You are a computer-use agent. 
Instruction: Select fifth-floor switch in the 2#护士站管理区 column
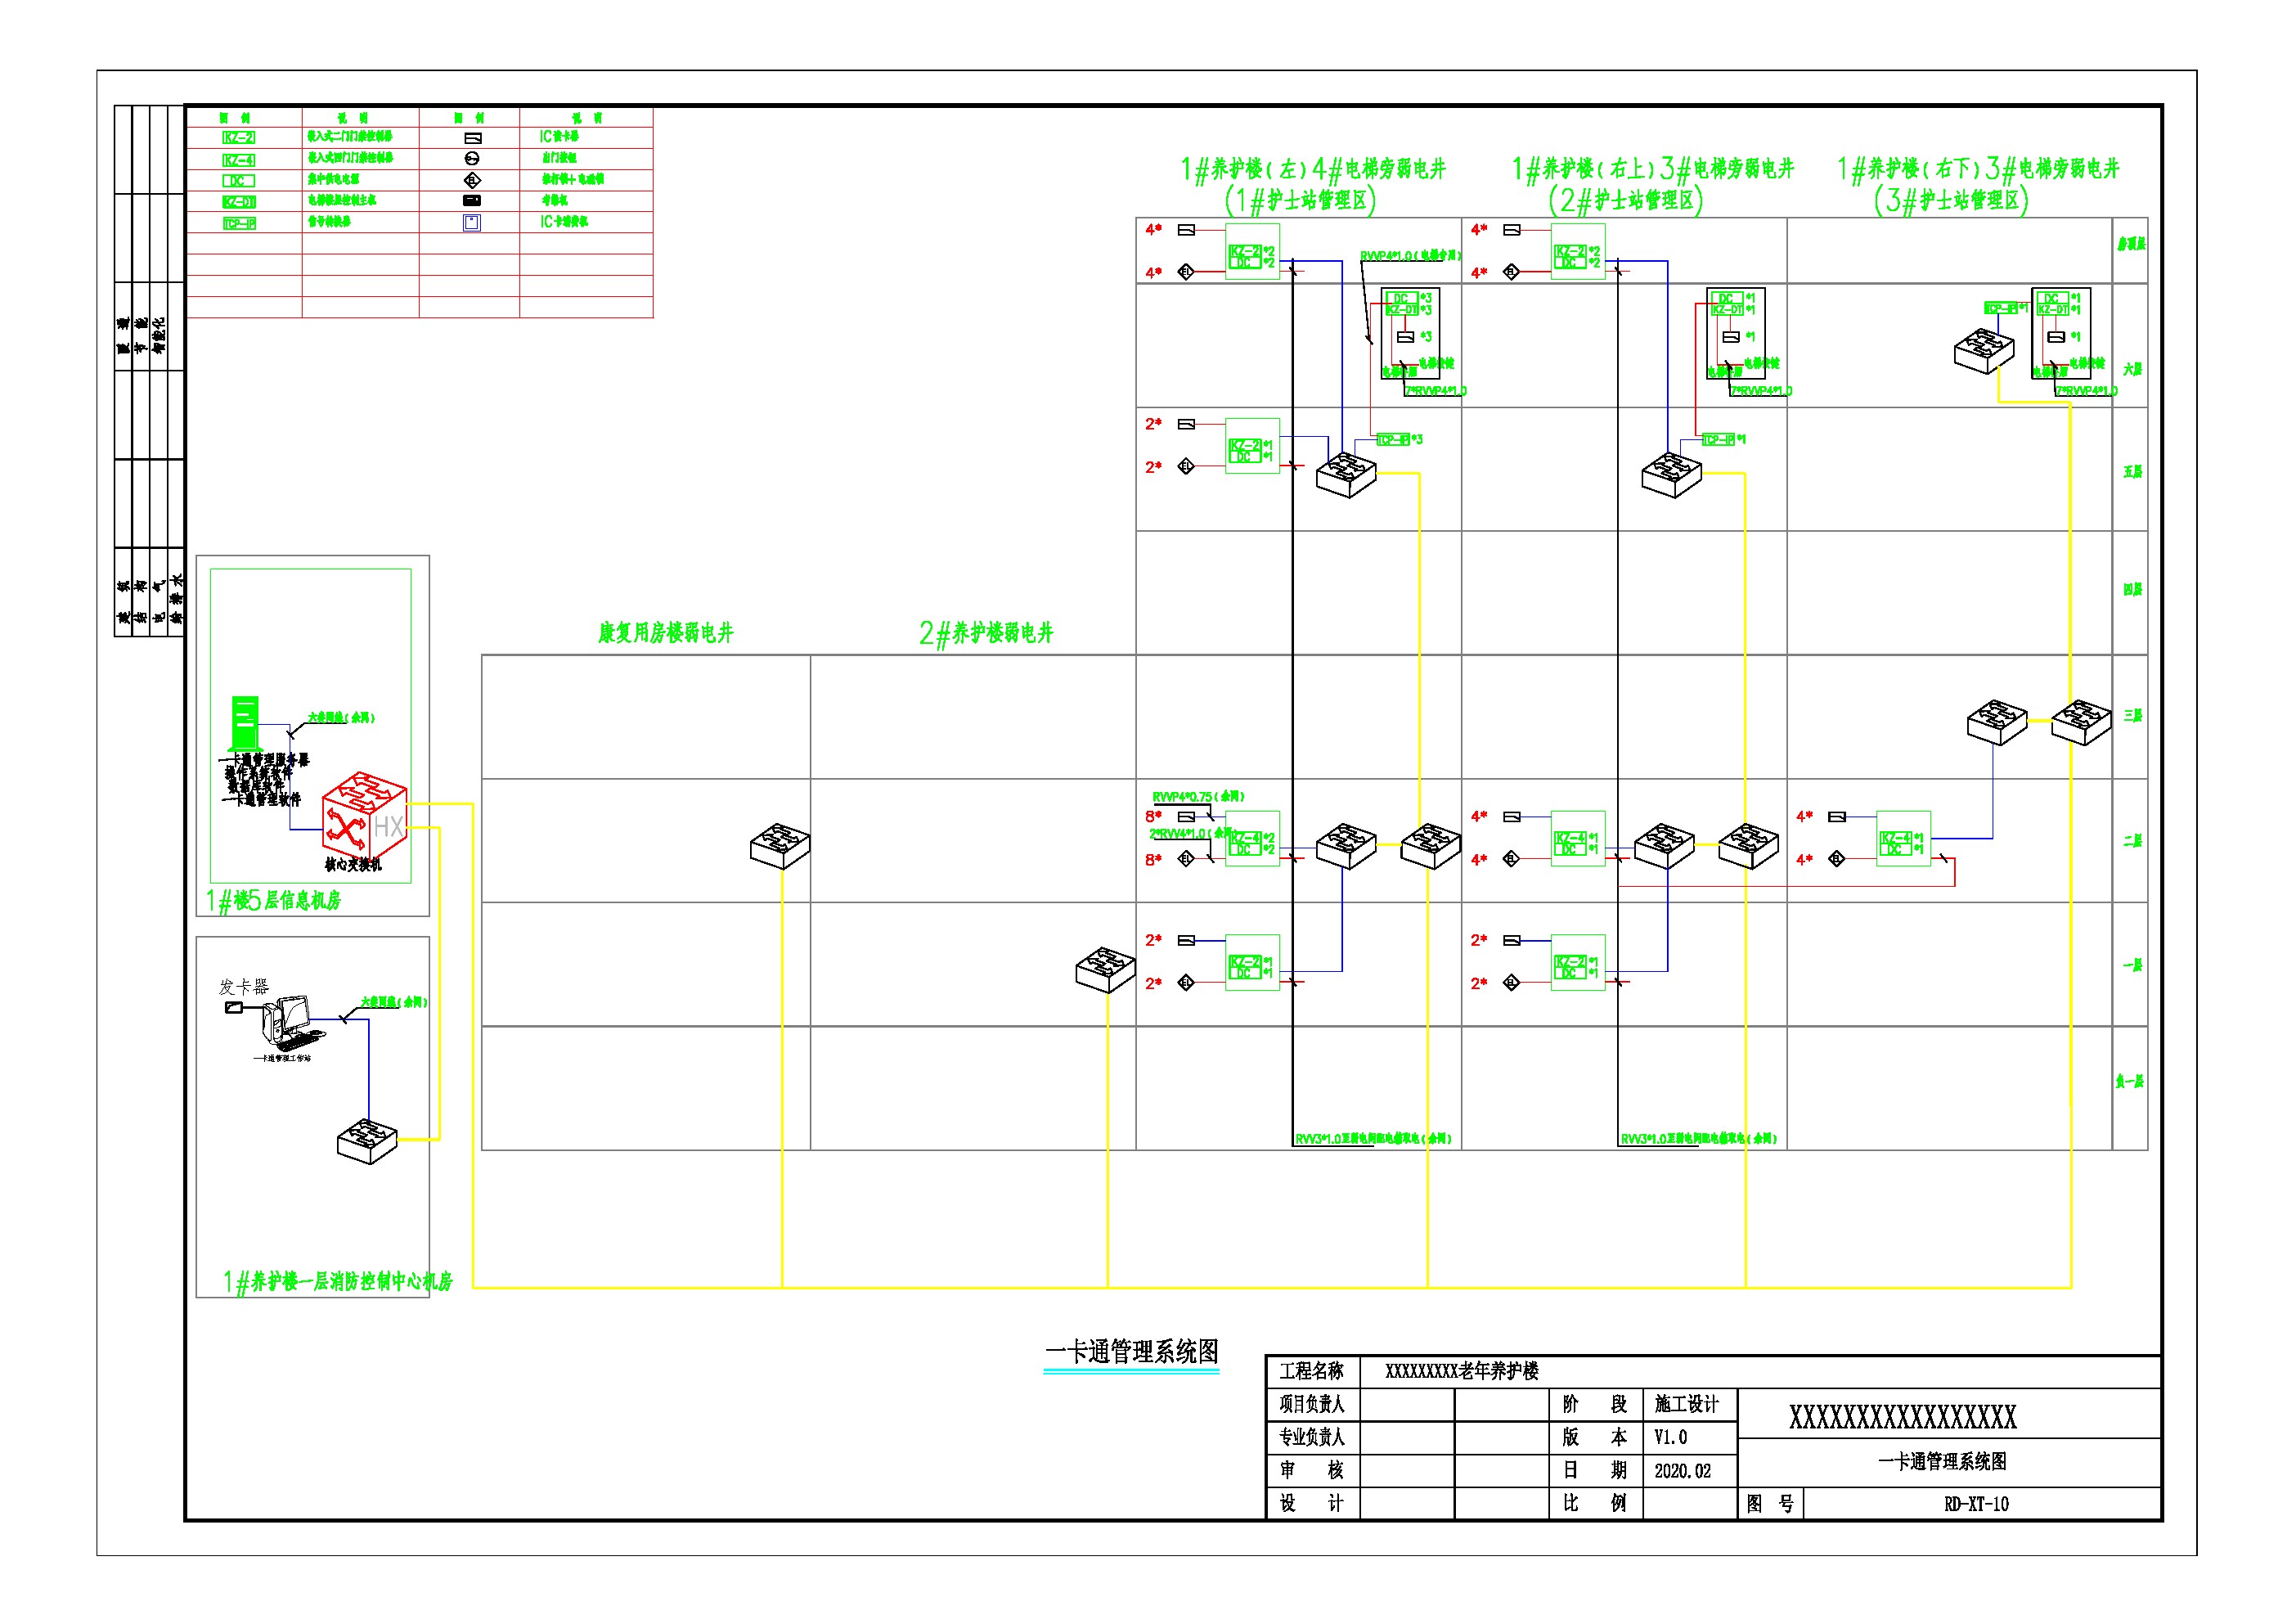pos(1672,475)
